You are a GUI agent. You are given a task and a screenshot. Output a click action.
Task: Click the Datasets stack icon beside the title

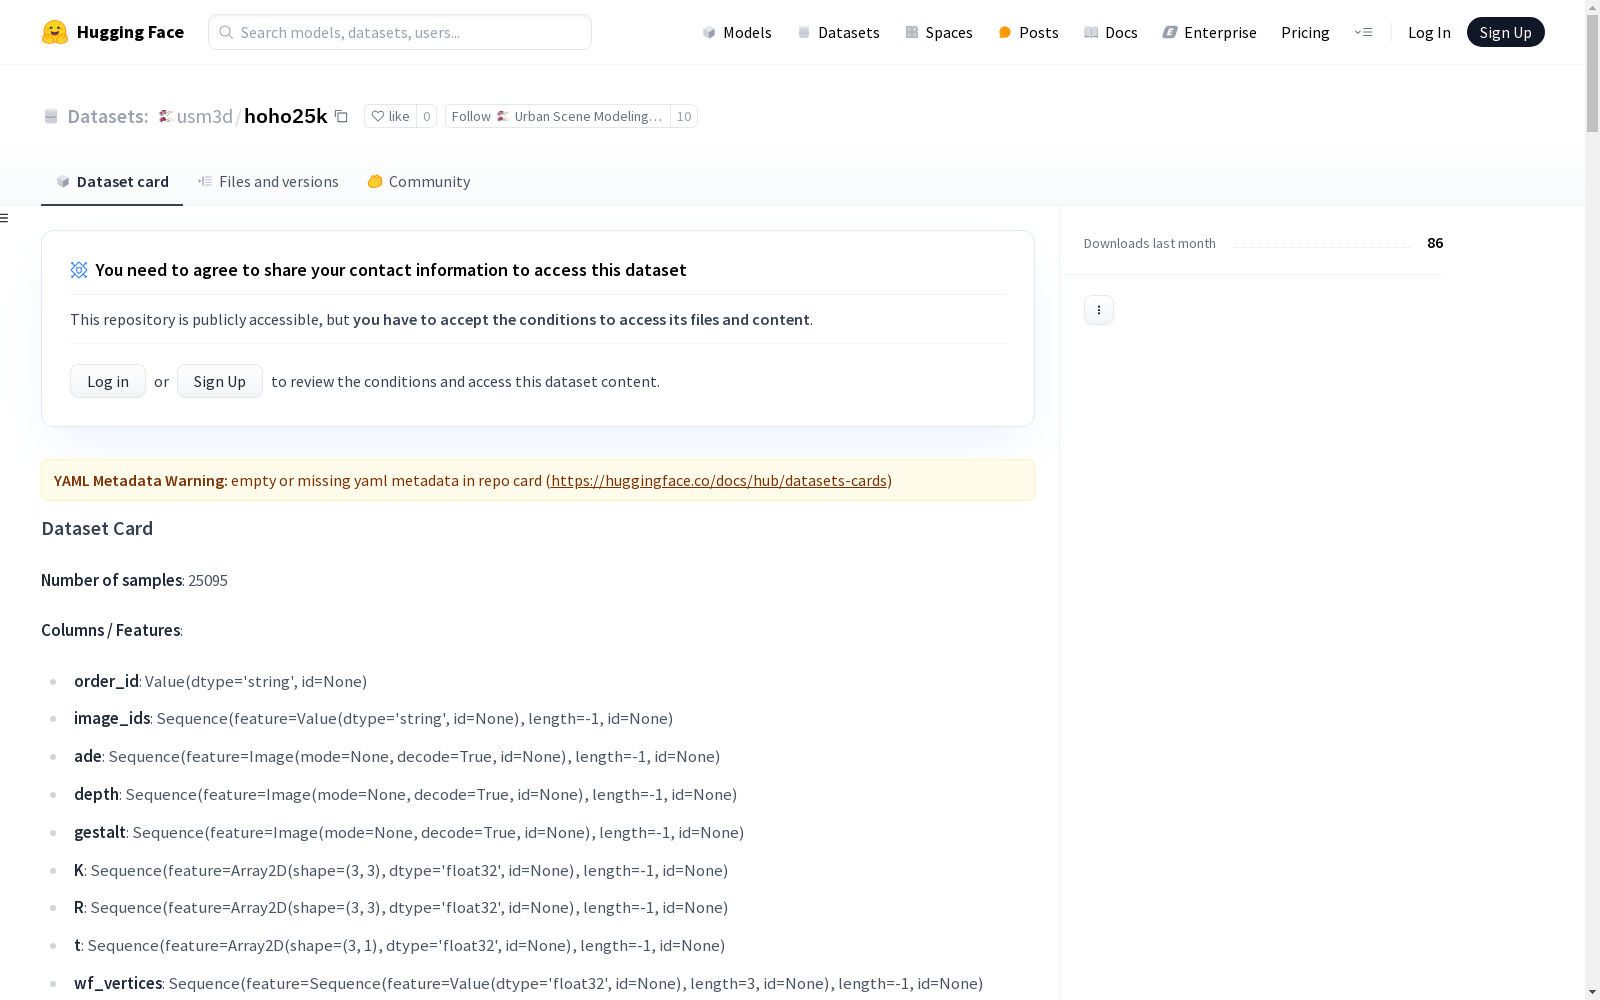pos(51,117)
